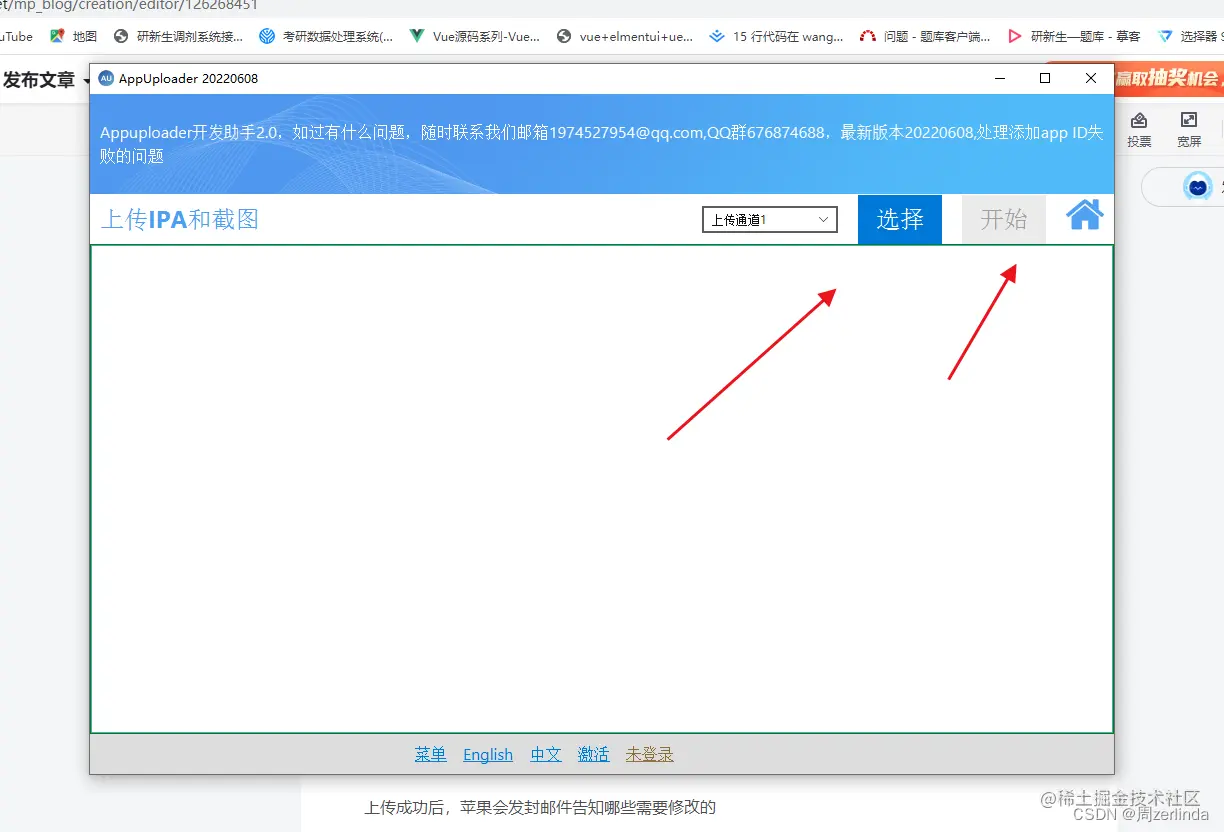1224x832 pixels.
Task: Open the 问题 - 题库客户端 bookmark
Action: pyautogui.click(x=926, y=36)
